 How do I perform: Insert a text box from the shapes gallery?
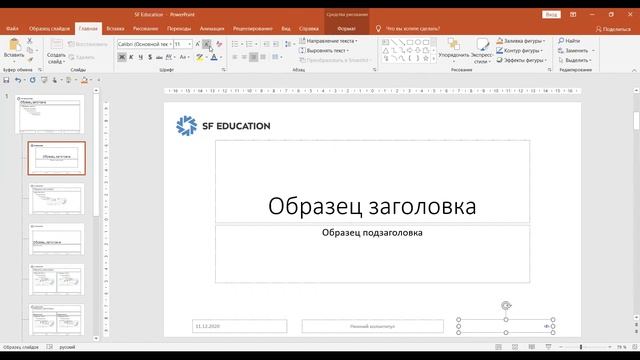point(385,42)
